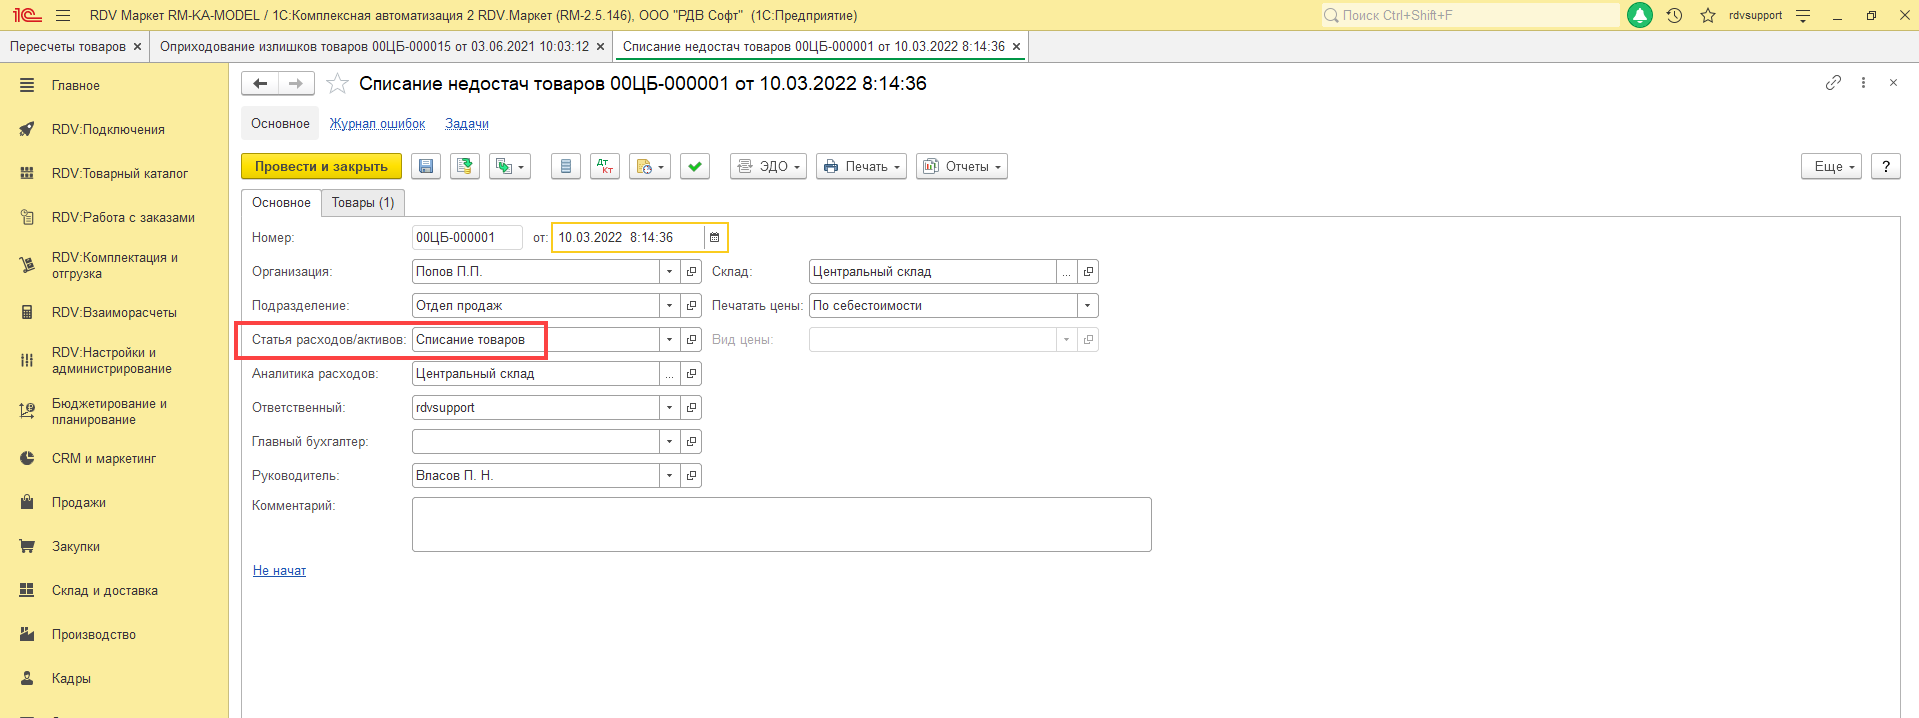Switch to Оприходование излишков товаров tab

tap(374, 47)
